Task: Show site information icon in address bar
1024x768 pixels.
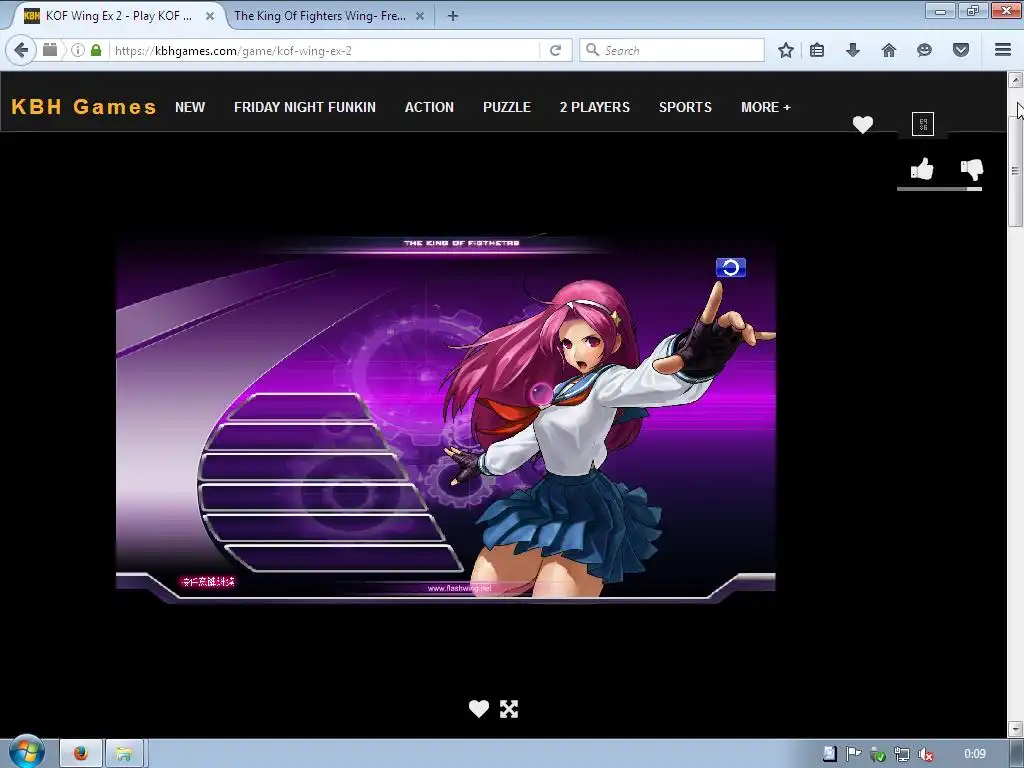Action: click(78, 50)
